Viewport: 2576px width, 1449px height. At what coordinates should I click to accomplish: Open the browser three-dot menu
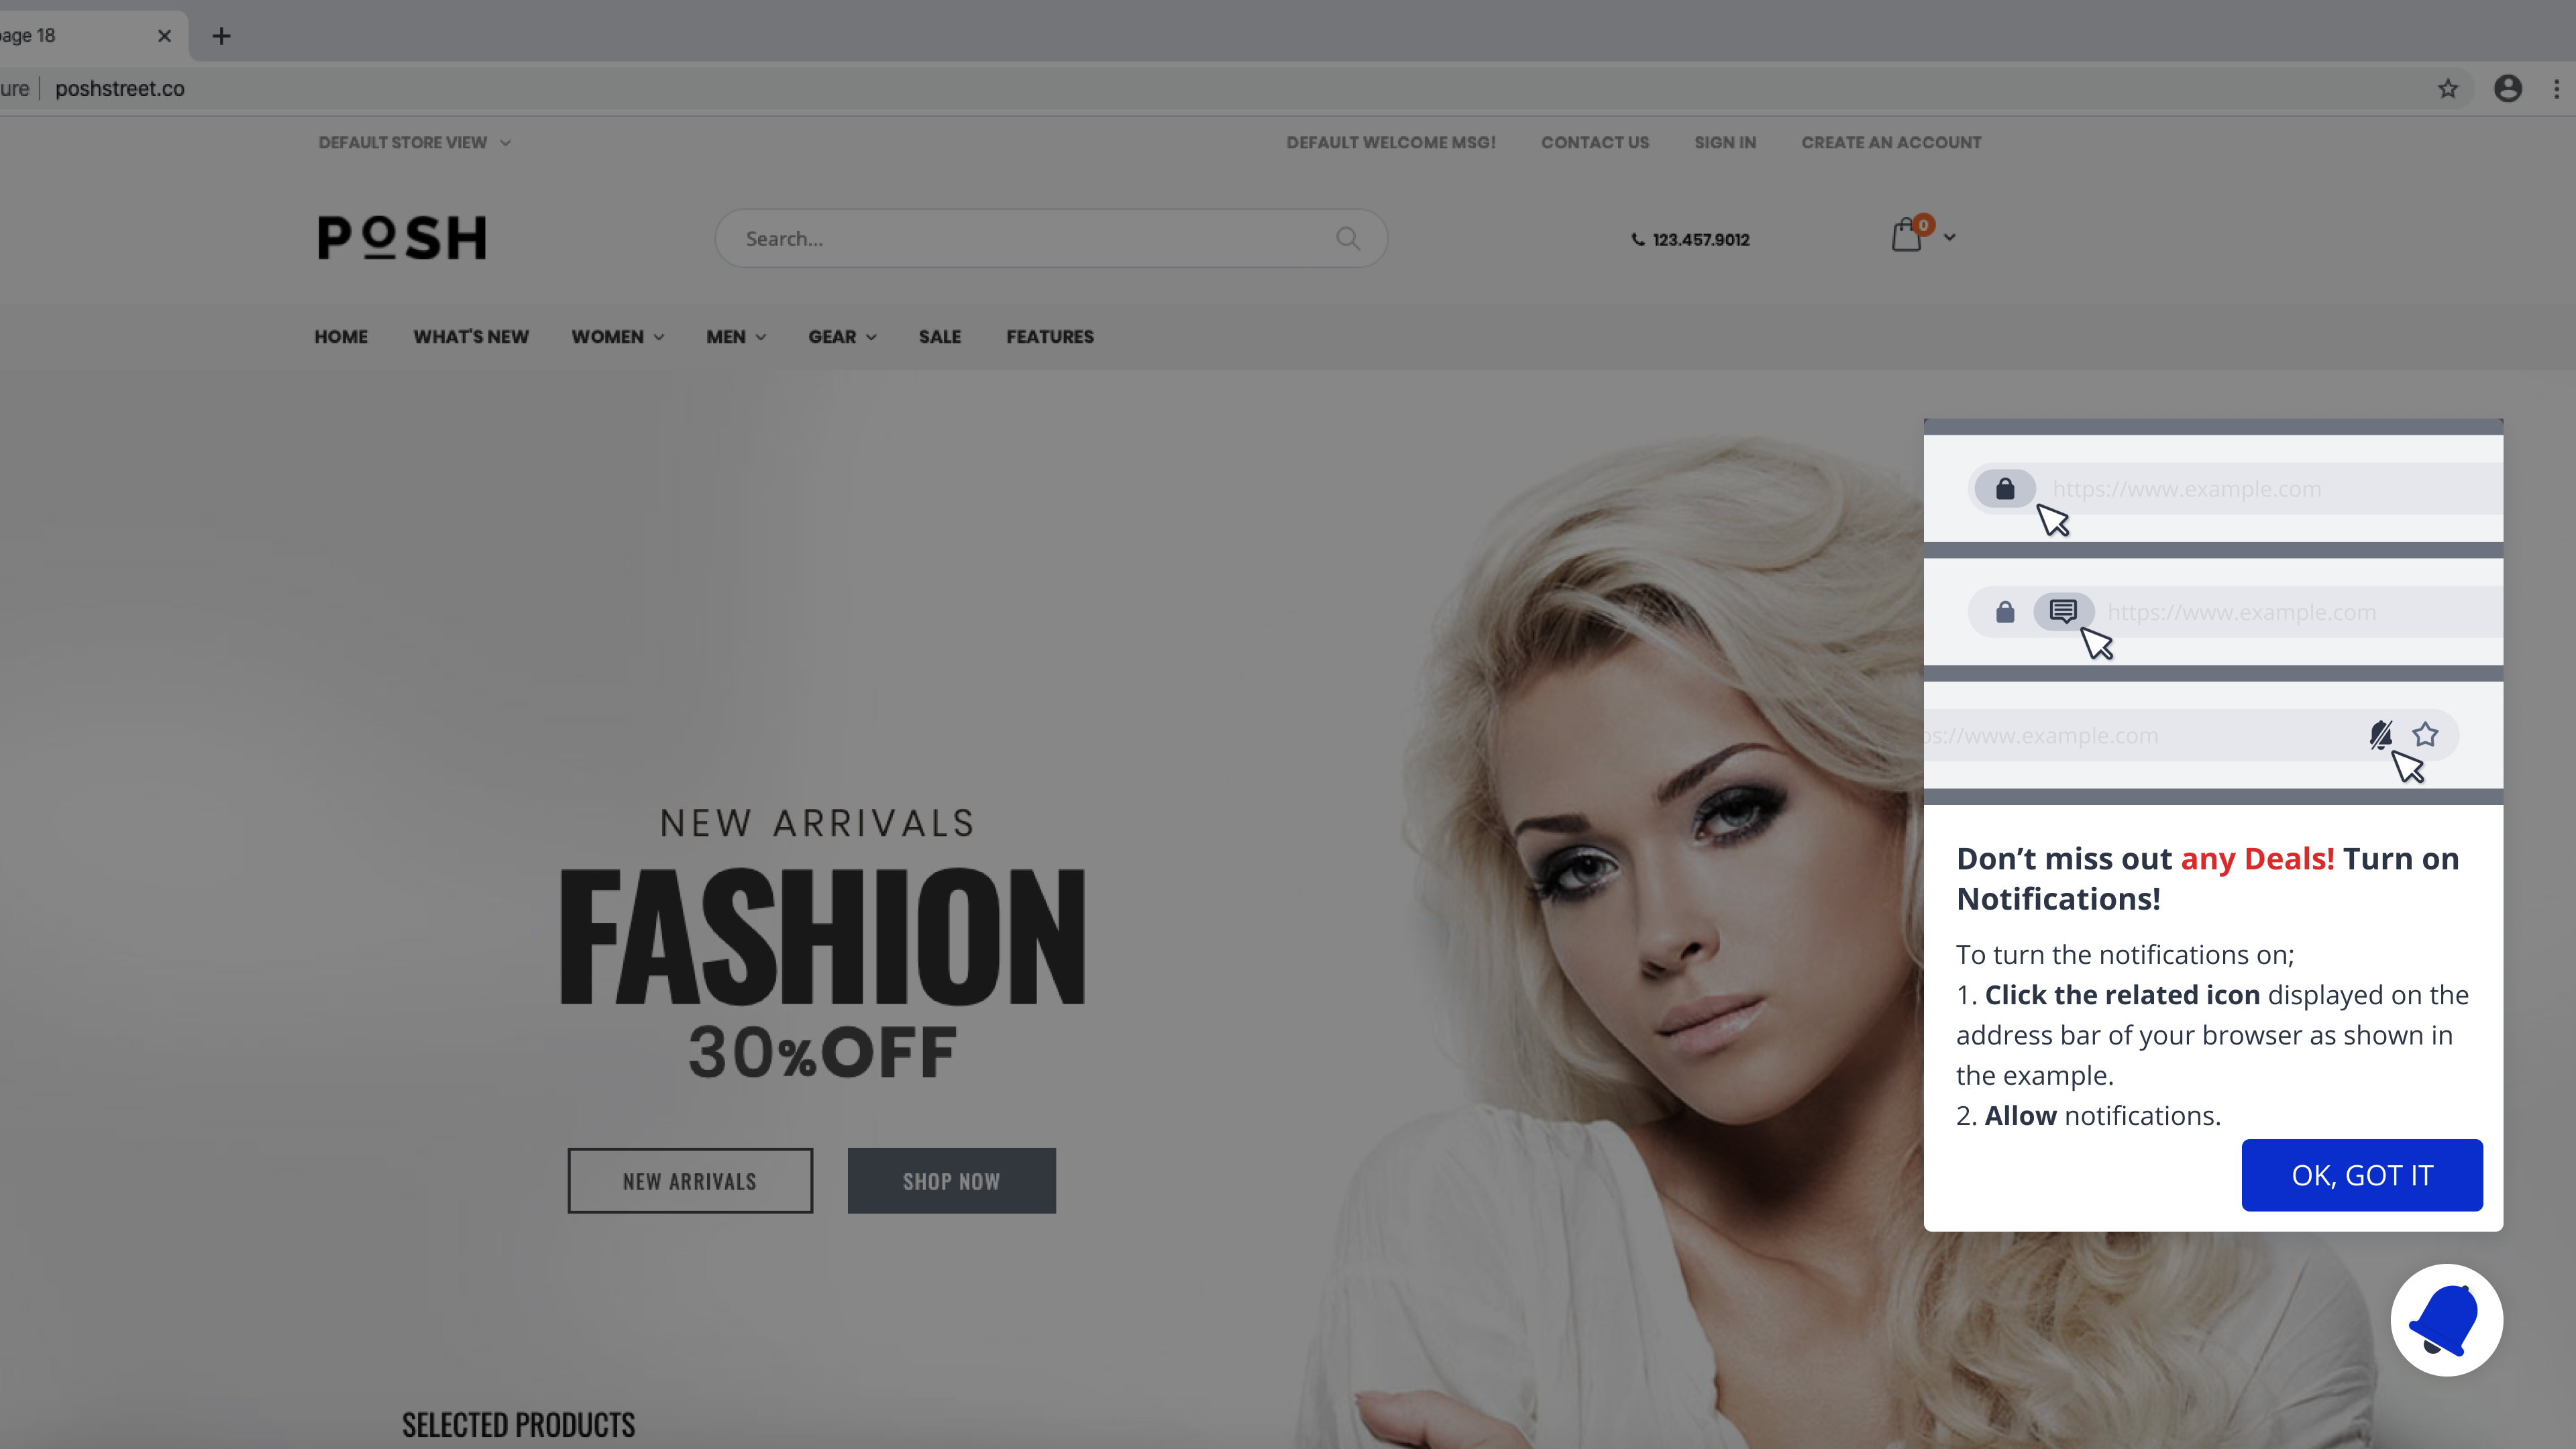tap(2556, 89)
